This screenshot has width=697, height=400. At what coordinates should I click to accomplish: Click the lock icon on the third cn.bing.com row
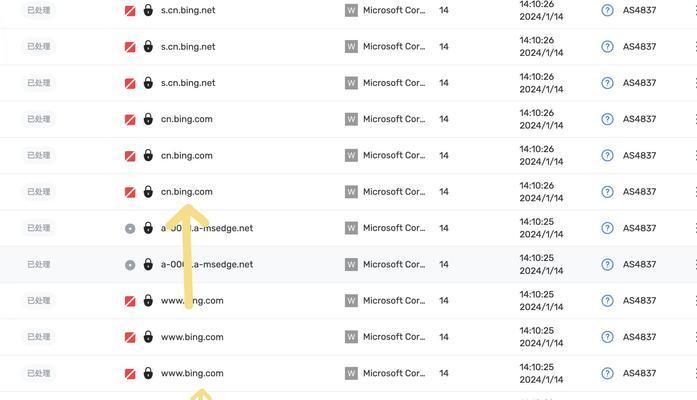(148, 192)
